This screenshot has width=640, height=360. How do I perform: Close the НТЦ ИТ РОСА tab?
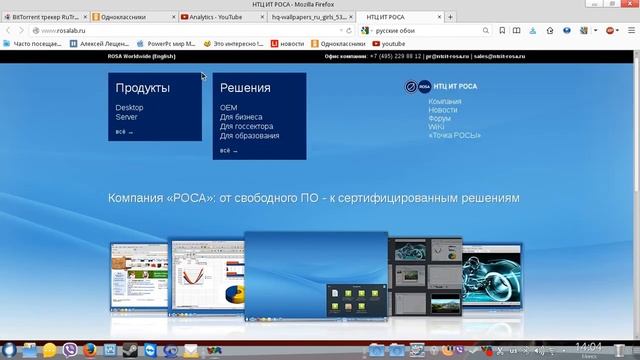point(439,17)
